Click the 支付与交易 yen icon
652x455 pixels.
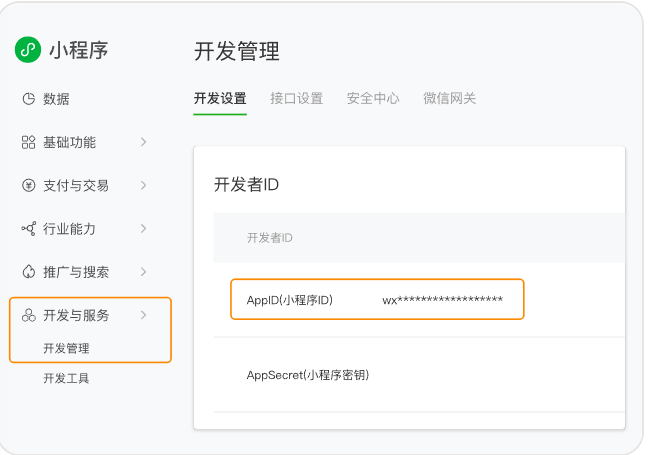click(x=29, y=185)
